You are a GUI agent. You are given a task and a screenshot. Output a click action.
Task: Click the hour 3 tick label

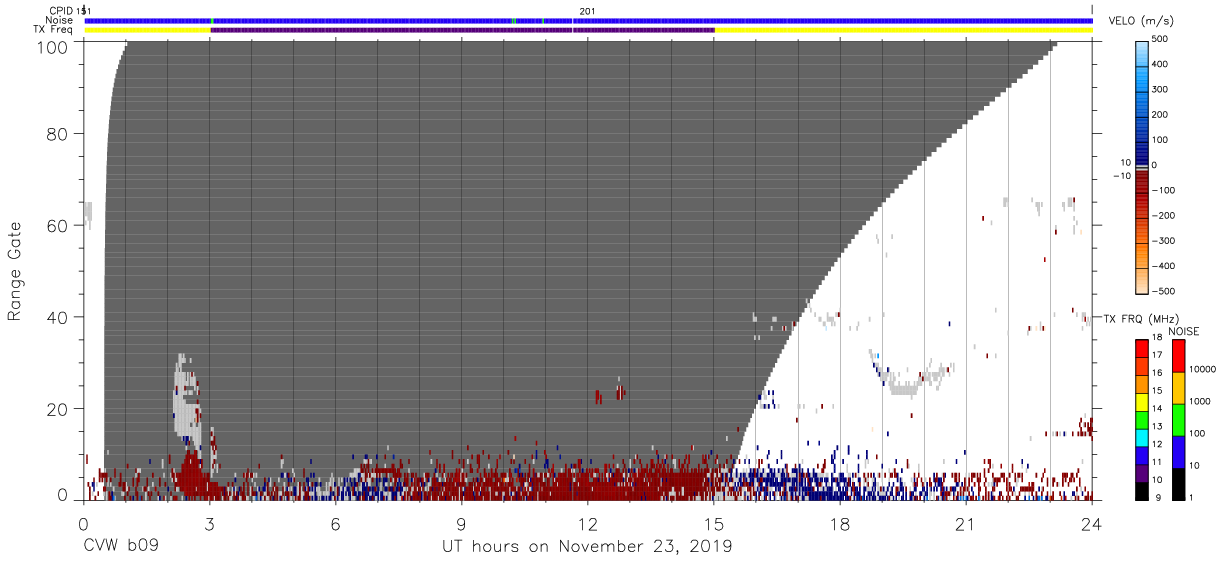tap(210, 524)
